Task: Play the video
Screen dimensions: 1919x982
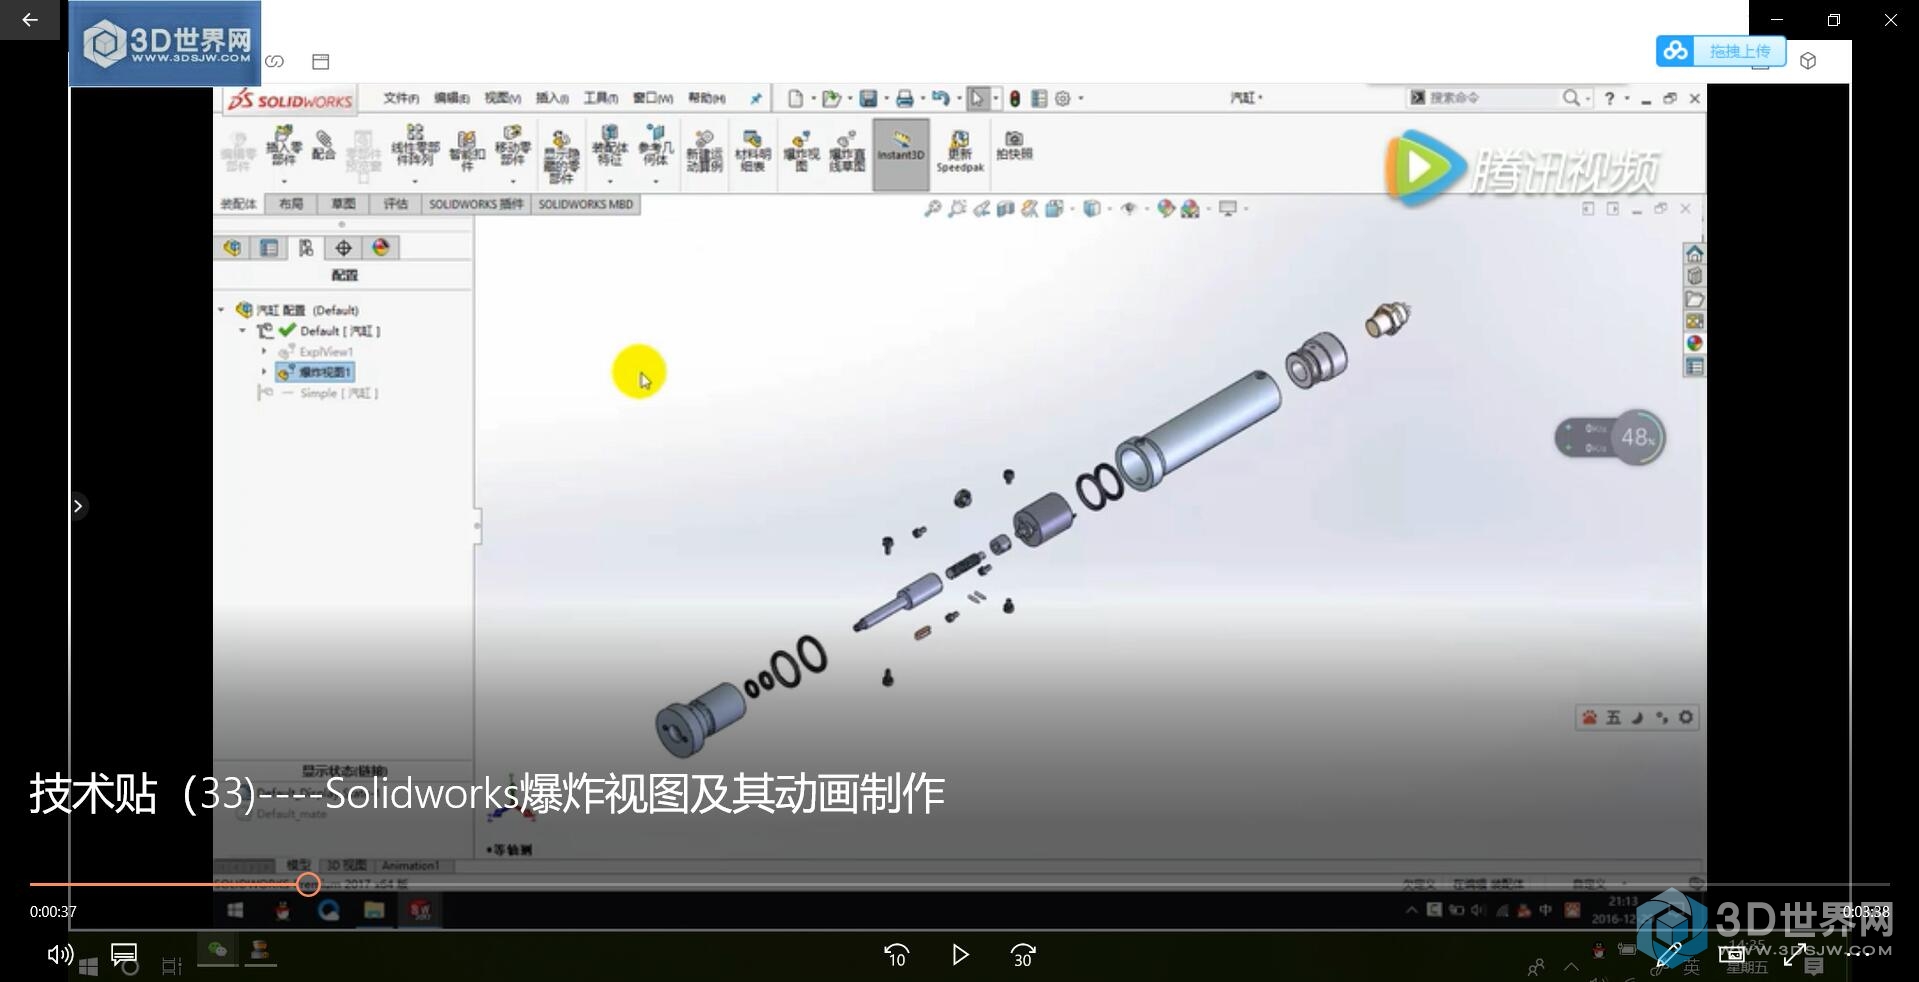Action: coord(960,955)
